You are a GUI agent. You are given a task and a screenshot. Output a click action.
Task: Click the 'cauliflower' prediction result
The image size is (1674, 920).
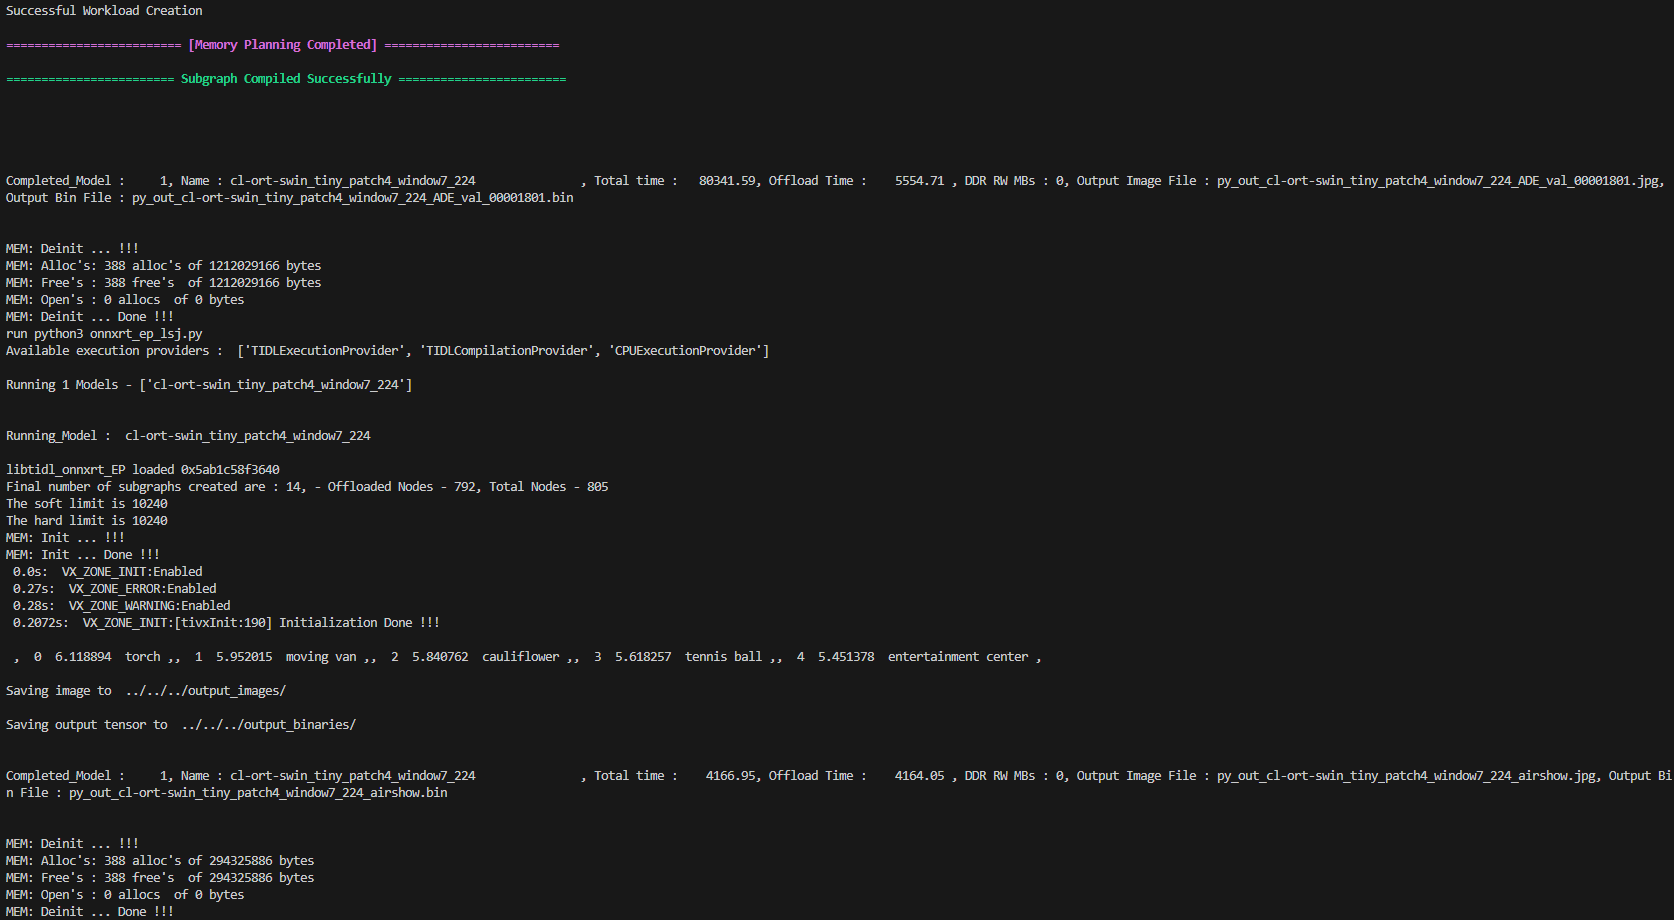[x=520, y=657]
